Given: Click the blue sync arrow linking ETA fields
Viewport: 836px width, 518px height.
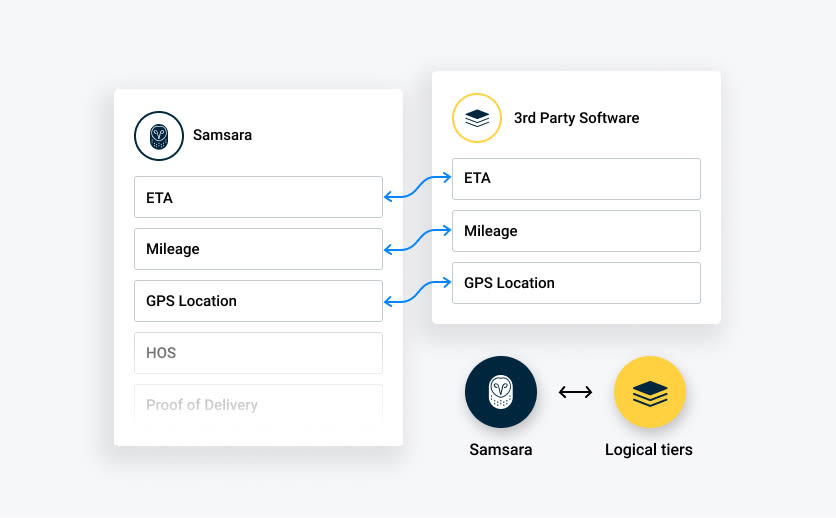Looking at the screenshot, I should (x=417, y=187).
